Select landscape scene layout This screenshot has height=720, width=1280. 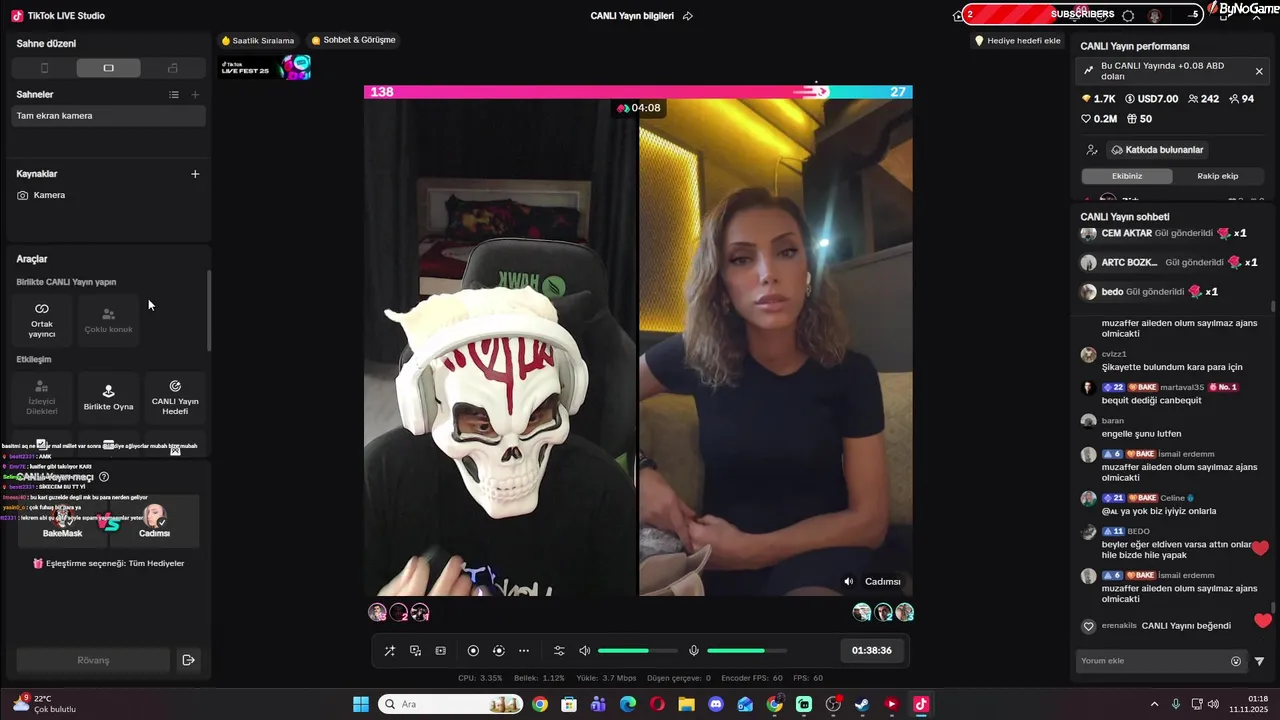pos(108,68)
